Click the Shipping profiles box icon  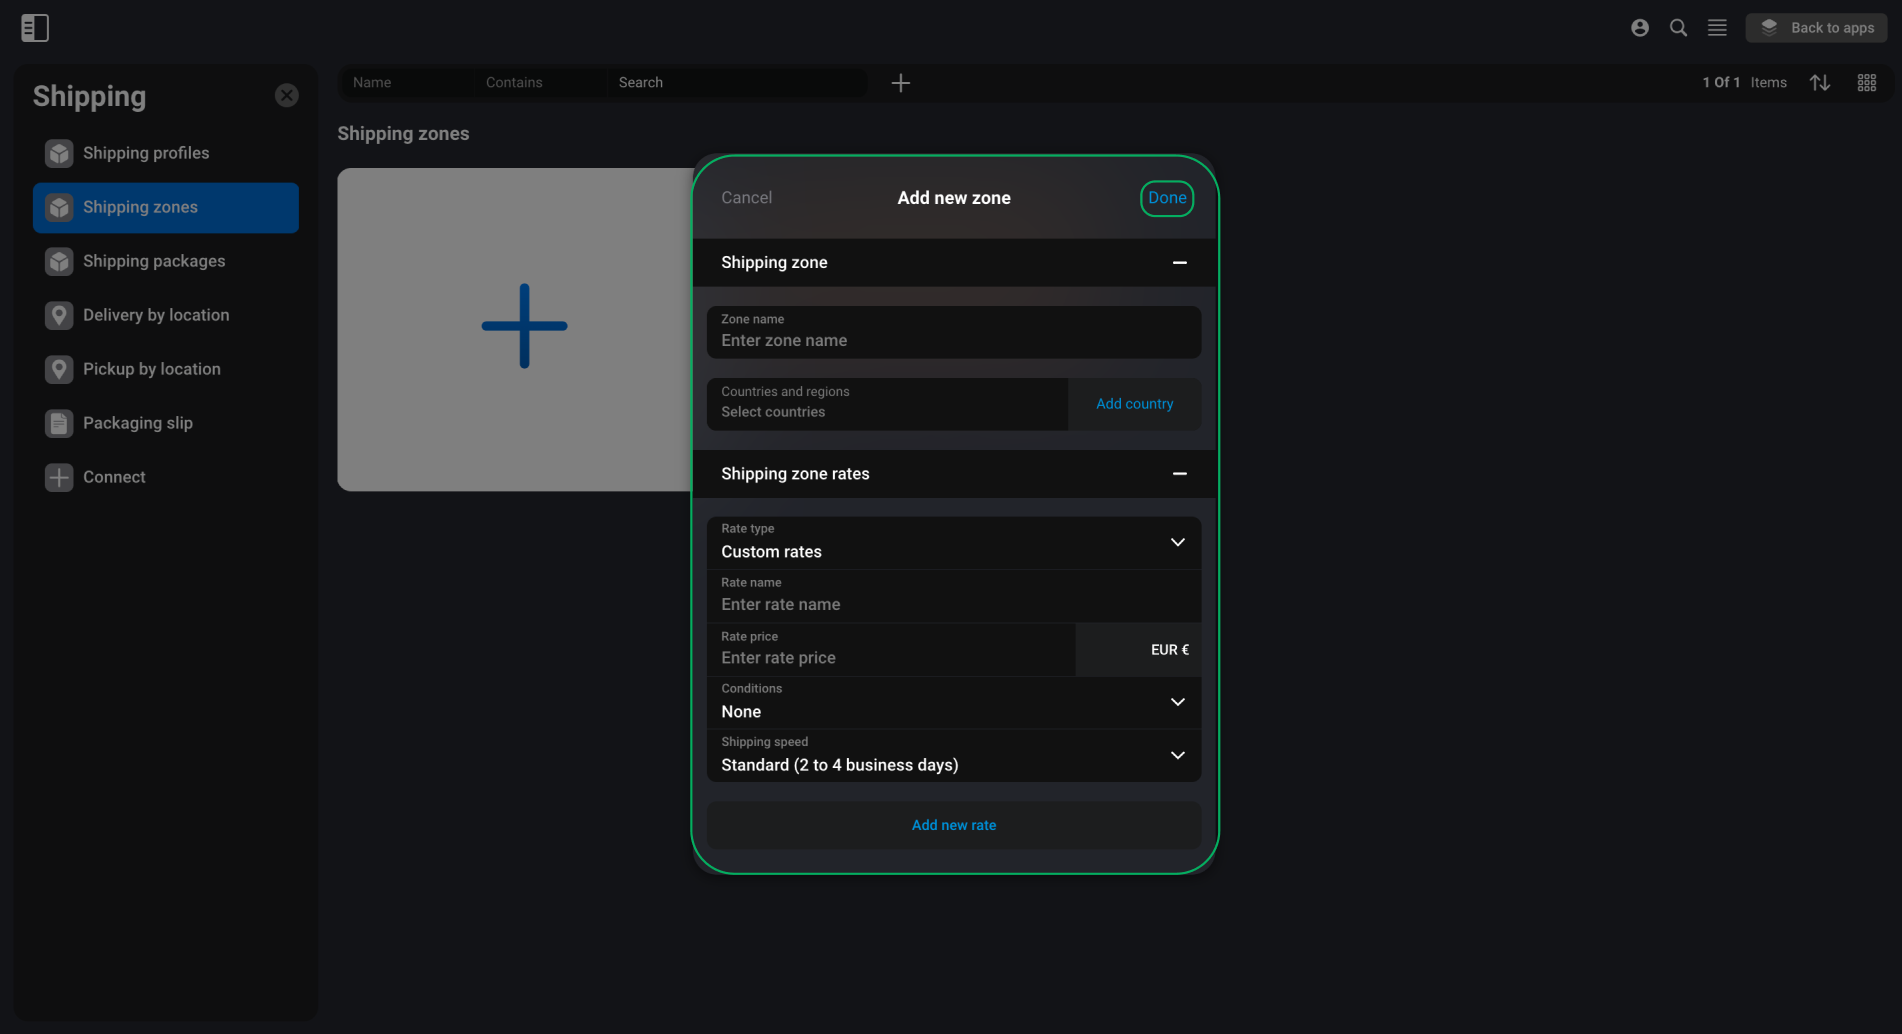click(59, 153)
